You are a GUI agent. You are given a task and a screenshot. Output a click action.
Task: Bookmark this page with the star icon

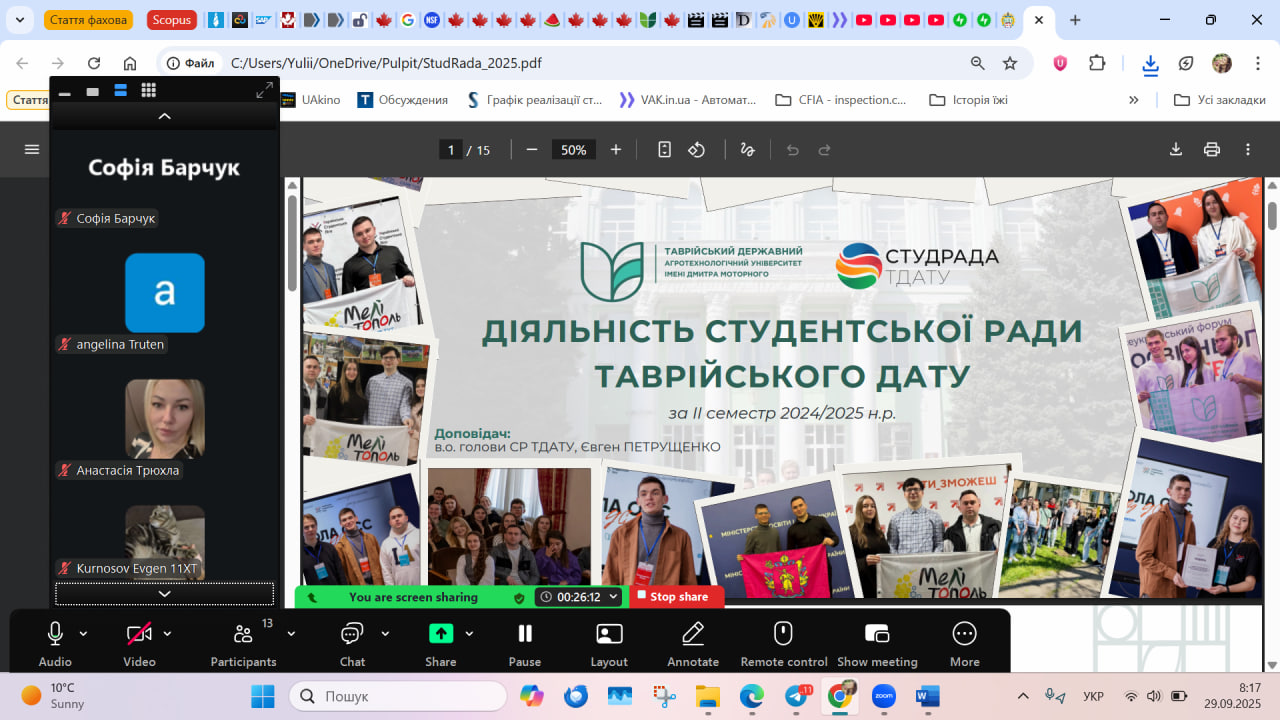coord(1010,63)
